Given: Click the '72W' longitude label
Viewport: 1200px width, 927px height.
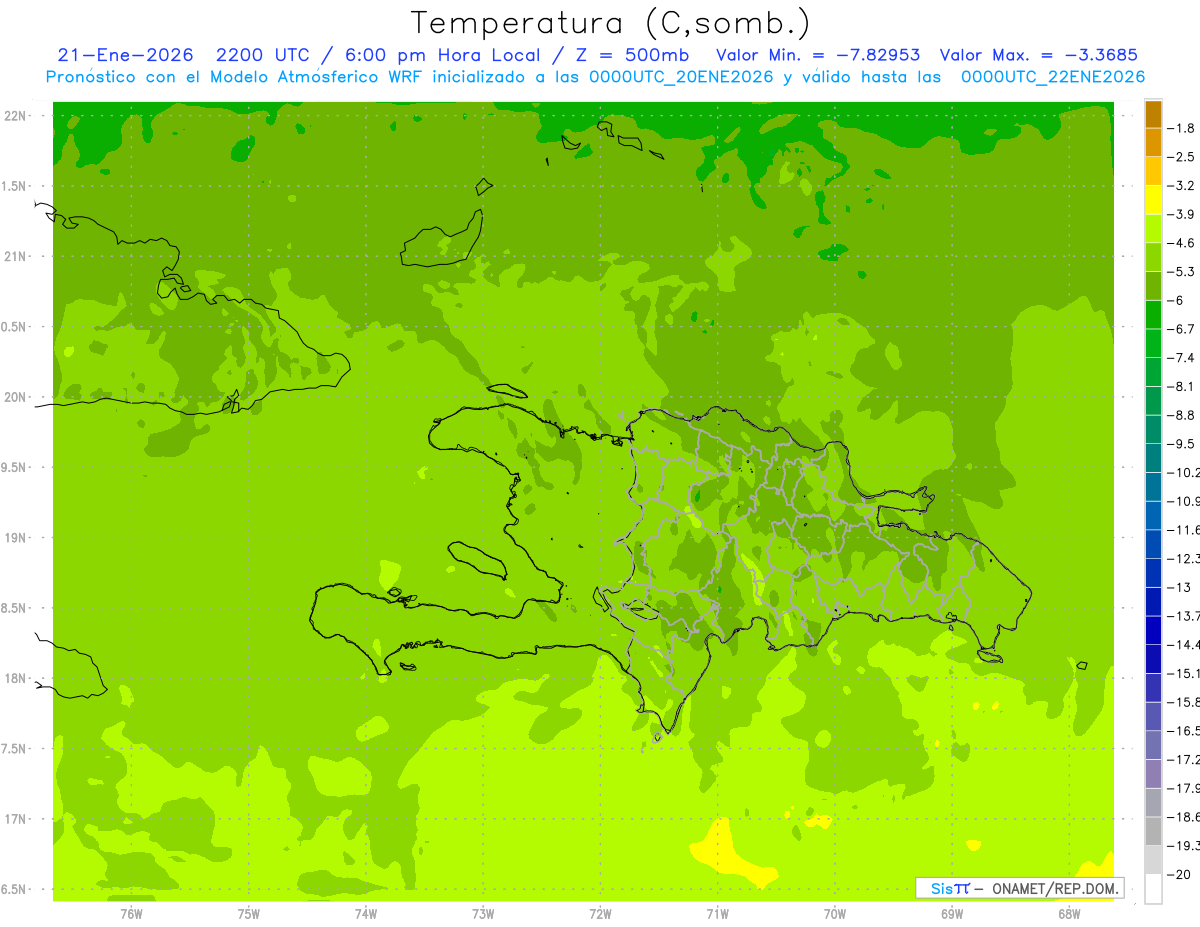Looking at the screenshot, I should 600,913.
